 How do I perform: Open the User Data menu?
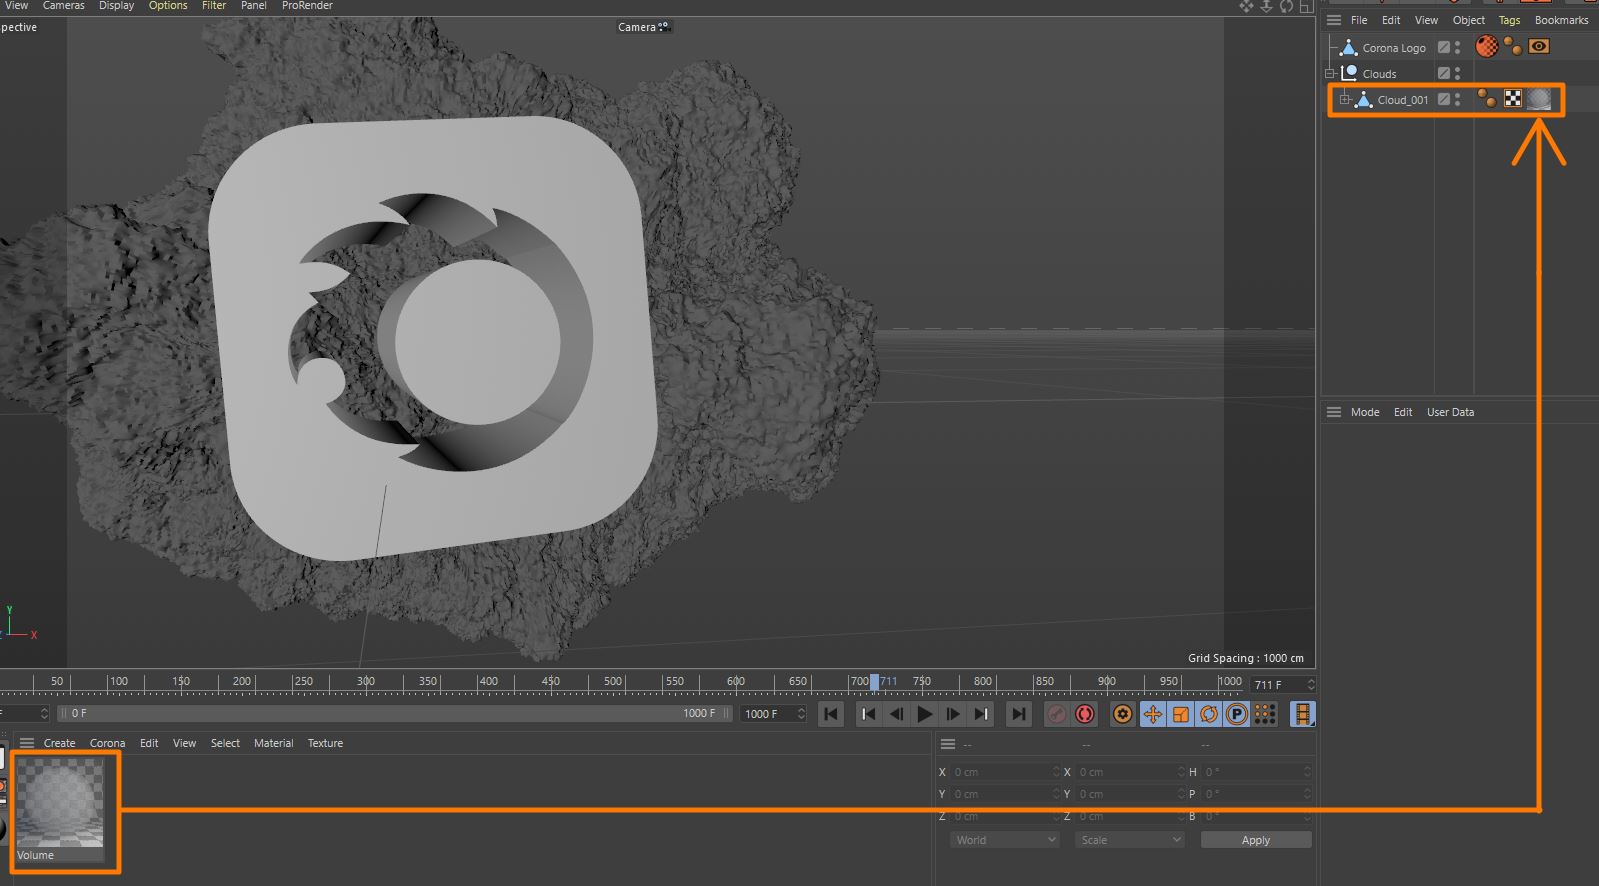1450,412
